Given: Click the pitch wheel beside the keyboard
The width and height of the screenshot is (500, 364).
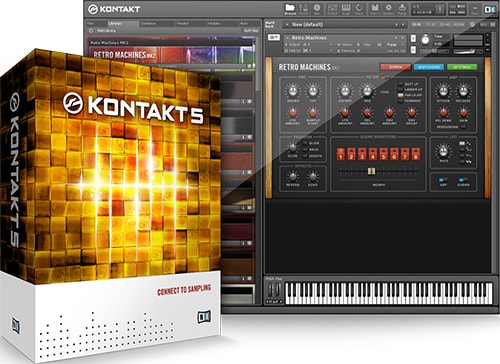Looking at the screenshot, I should [271, 289].
